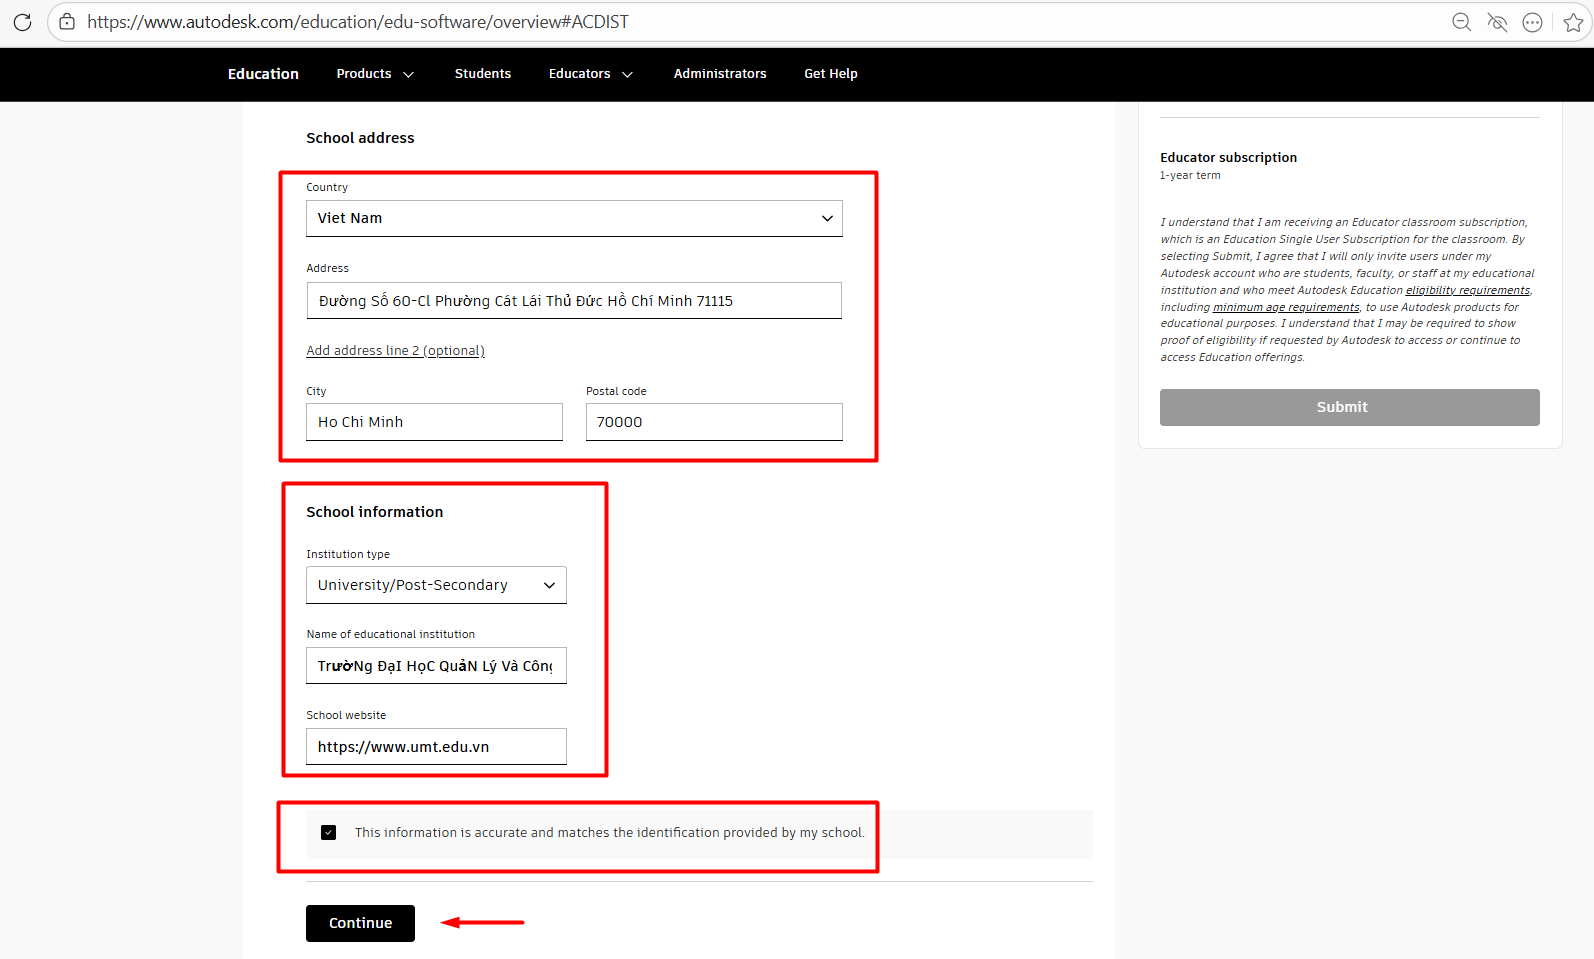The width and height of the screenshot is (1594, 959).
Task: Open the Country dropdown showing Viet Nam
Action: [x=574, y=218]
